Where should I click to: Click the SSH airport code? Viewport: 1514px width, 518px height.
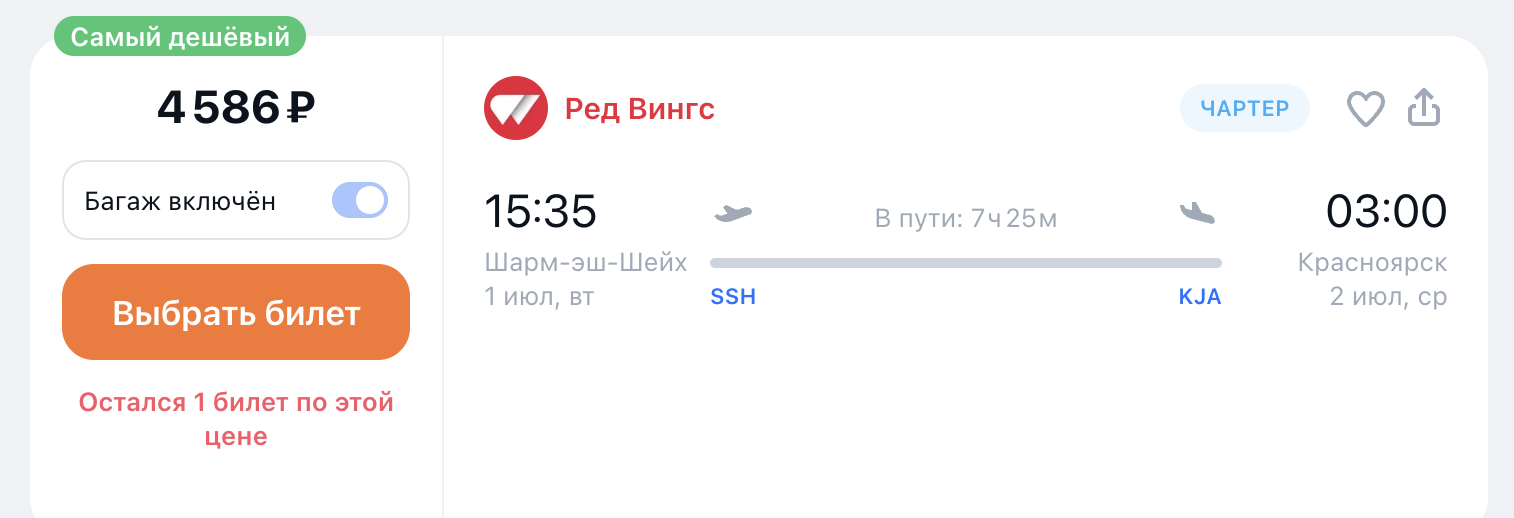(x=733, y=297)
